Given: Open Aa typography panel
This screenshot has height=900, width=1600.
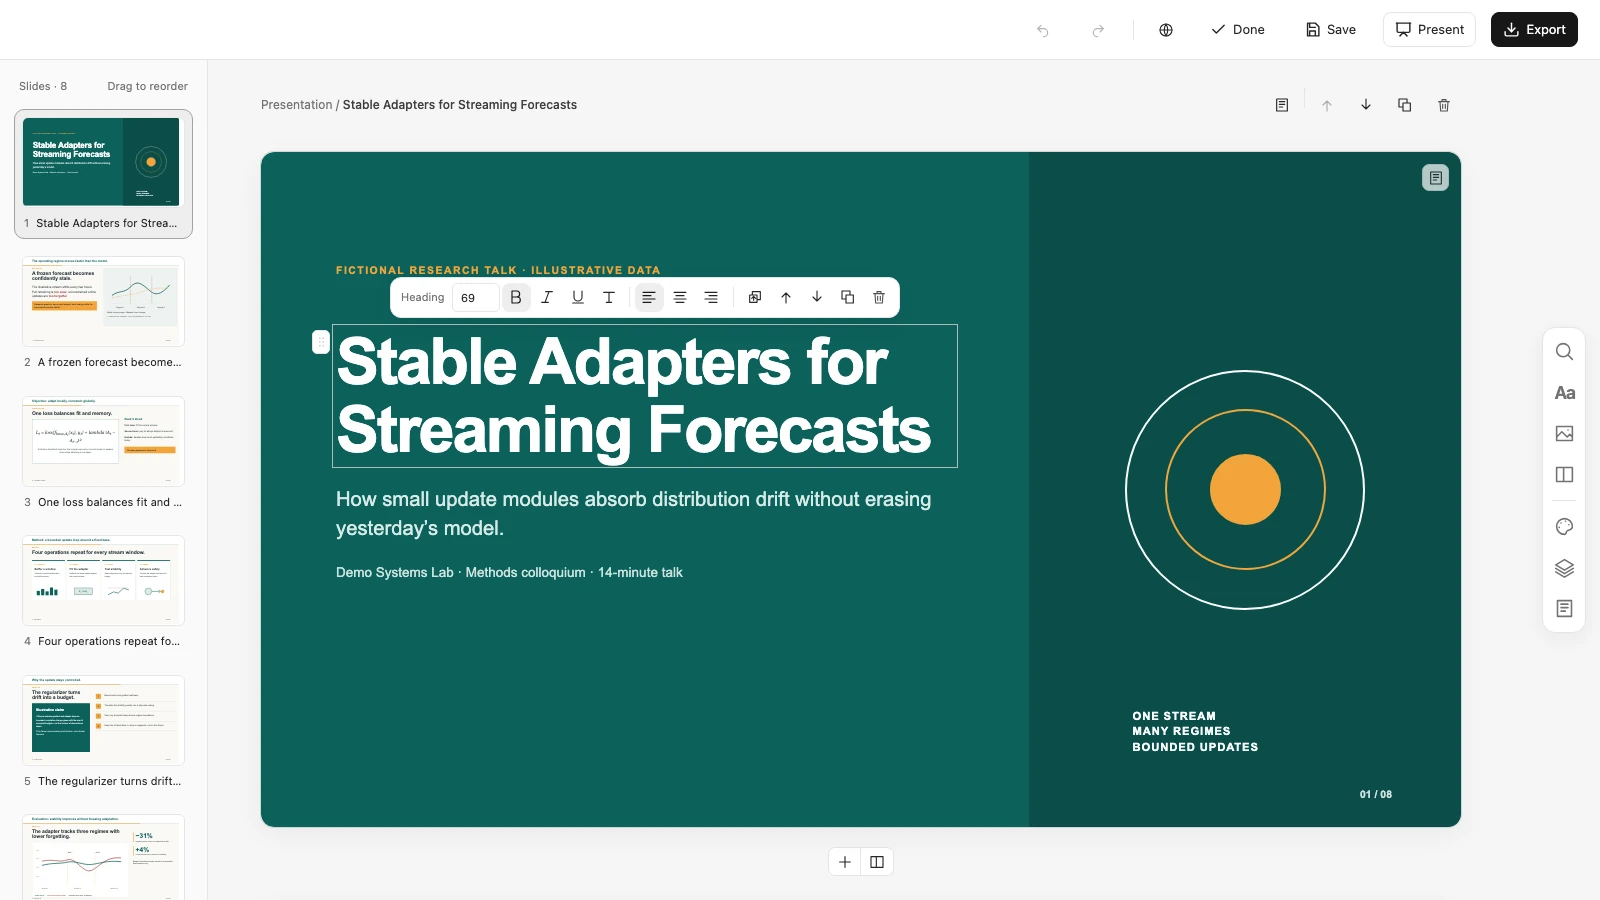Looking at the screenshot, I should point(1565,393).
